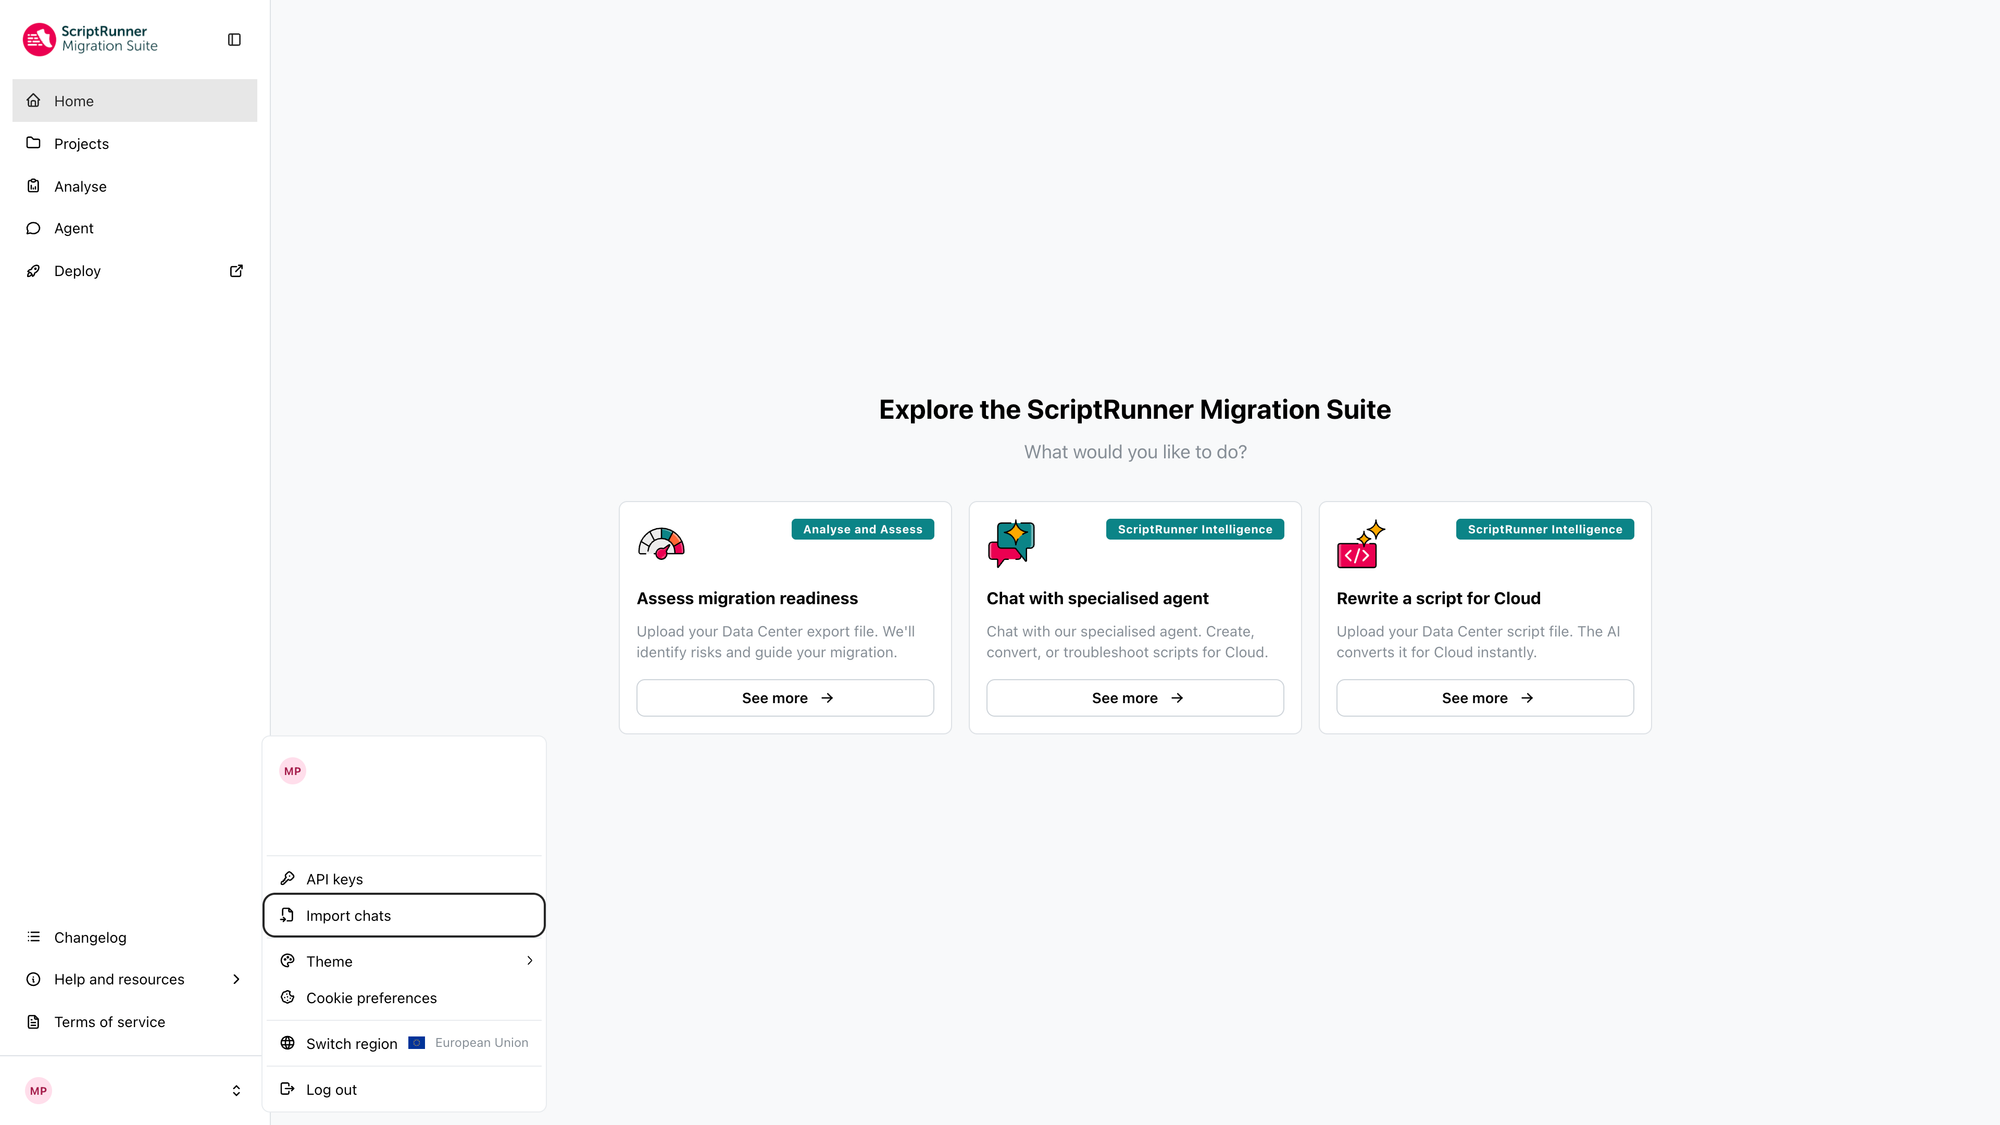Click the Deploy rocket icon
Screen dimensions: 2000x1125
pos(34,271)
